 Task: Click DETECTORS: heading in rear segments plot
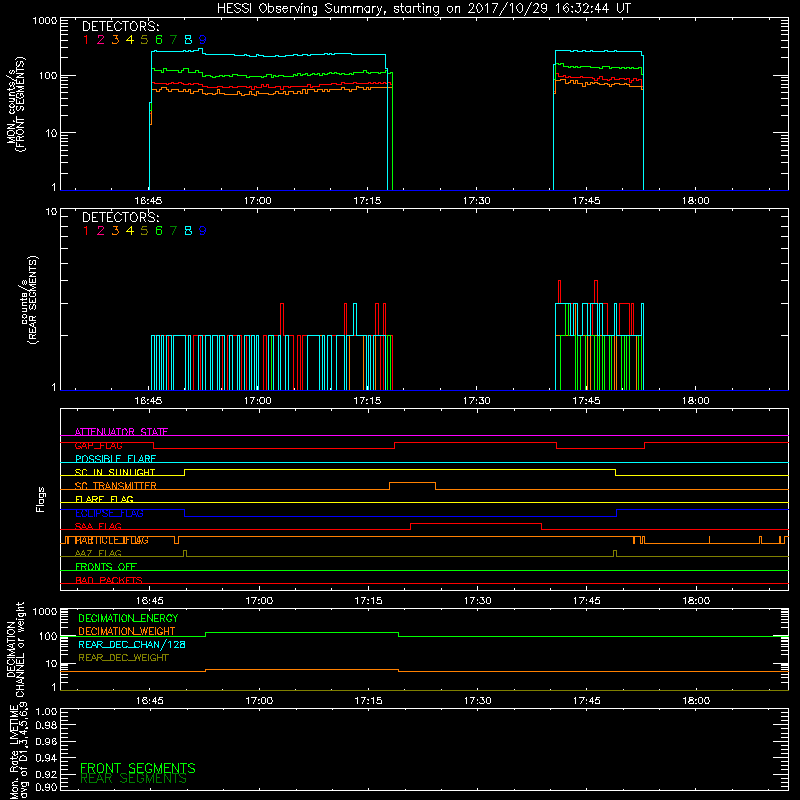coord(120,217)
